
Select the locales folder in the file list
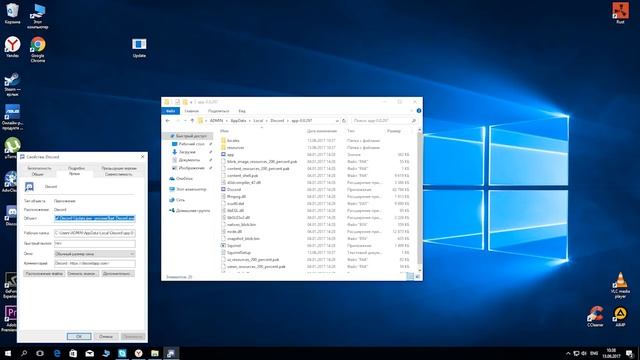click(x=233, y=140)
